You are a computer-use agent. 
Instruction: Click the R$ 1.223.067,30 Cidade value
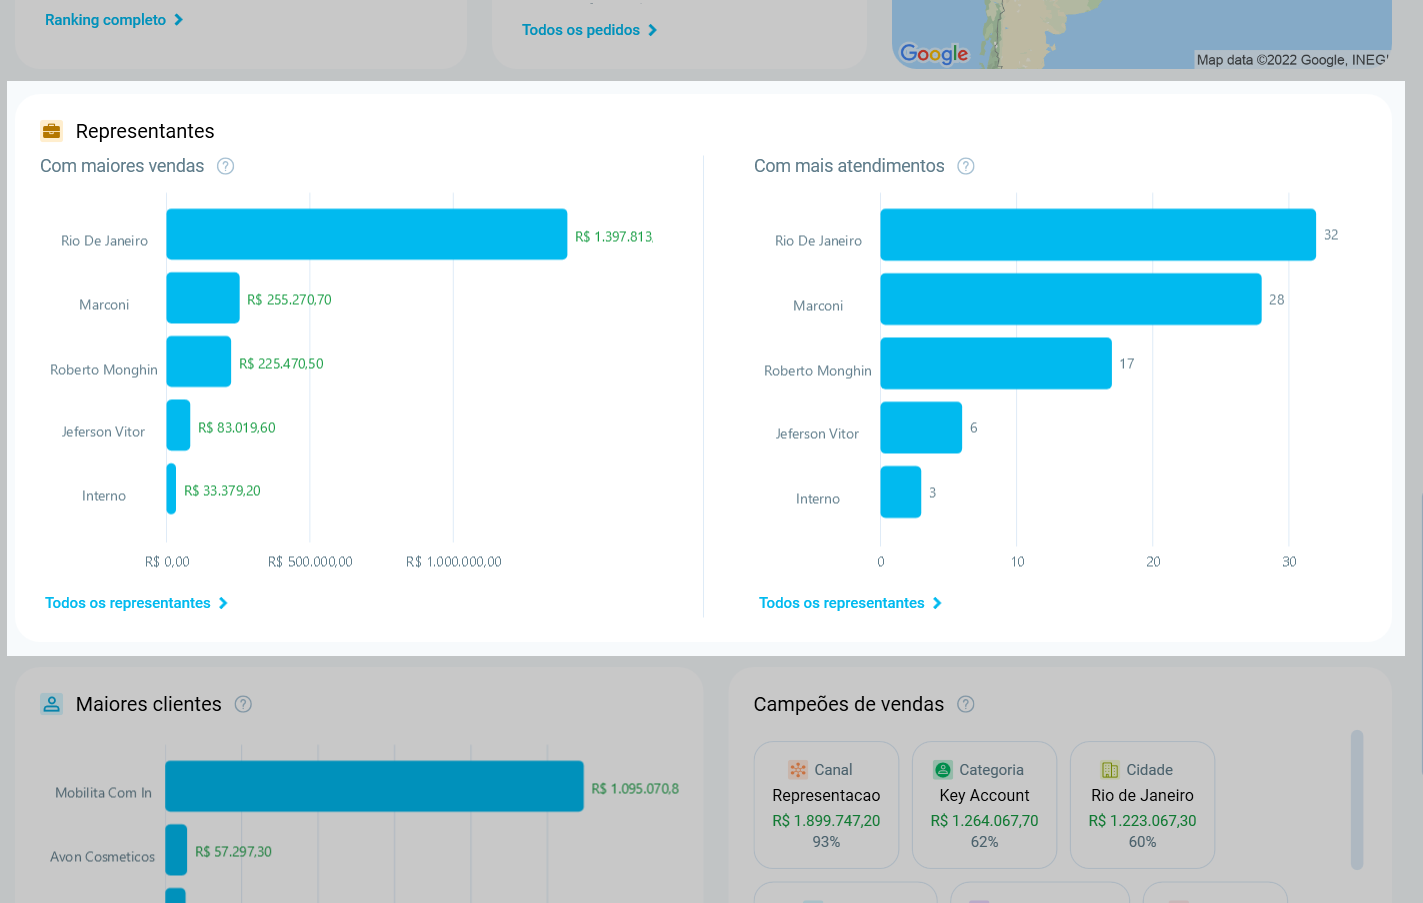coord(1142,821)
